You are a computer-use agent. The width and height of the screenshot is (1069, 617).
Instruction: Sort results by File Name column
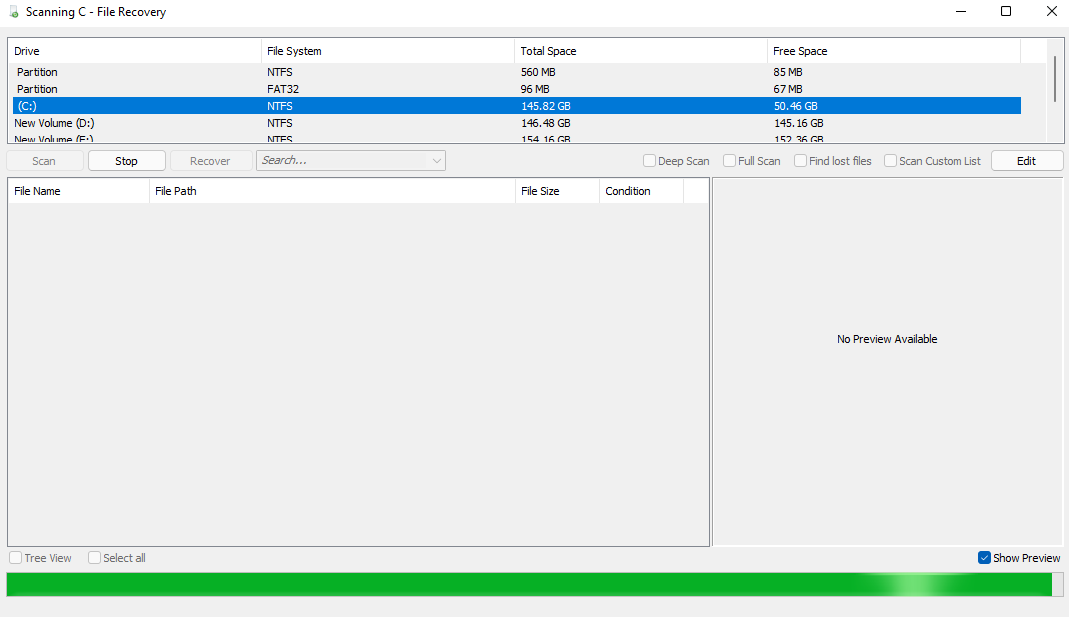[78, 191]
